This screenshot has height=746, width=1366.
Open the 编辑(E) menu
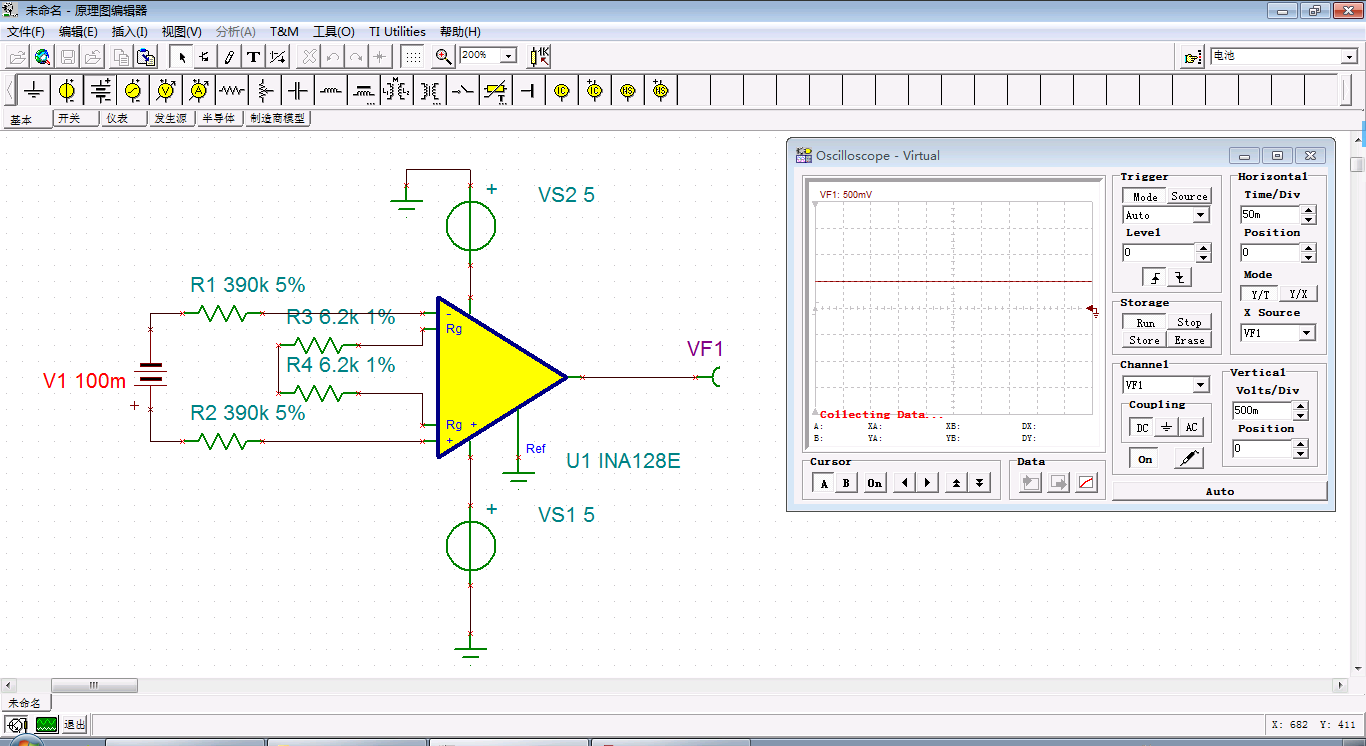78,32
